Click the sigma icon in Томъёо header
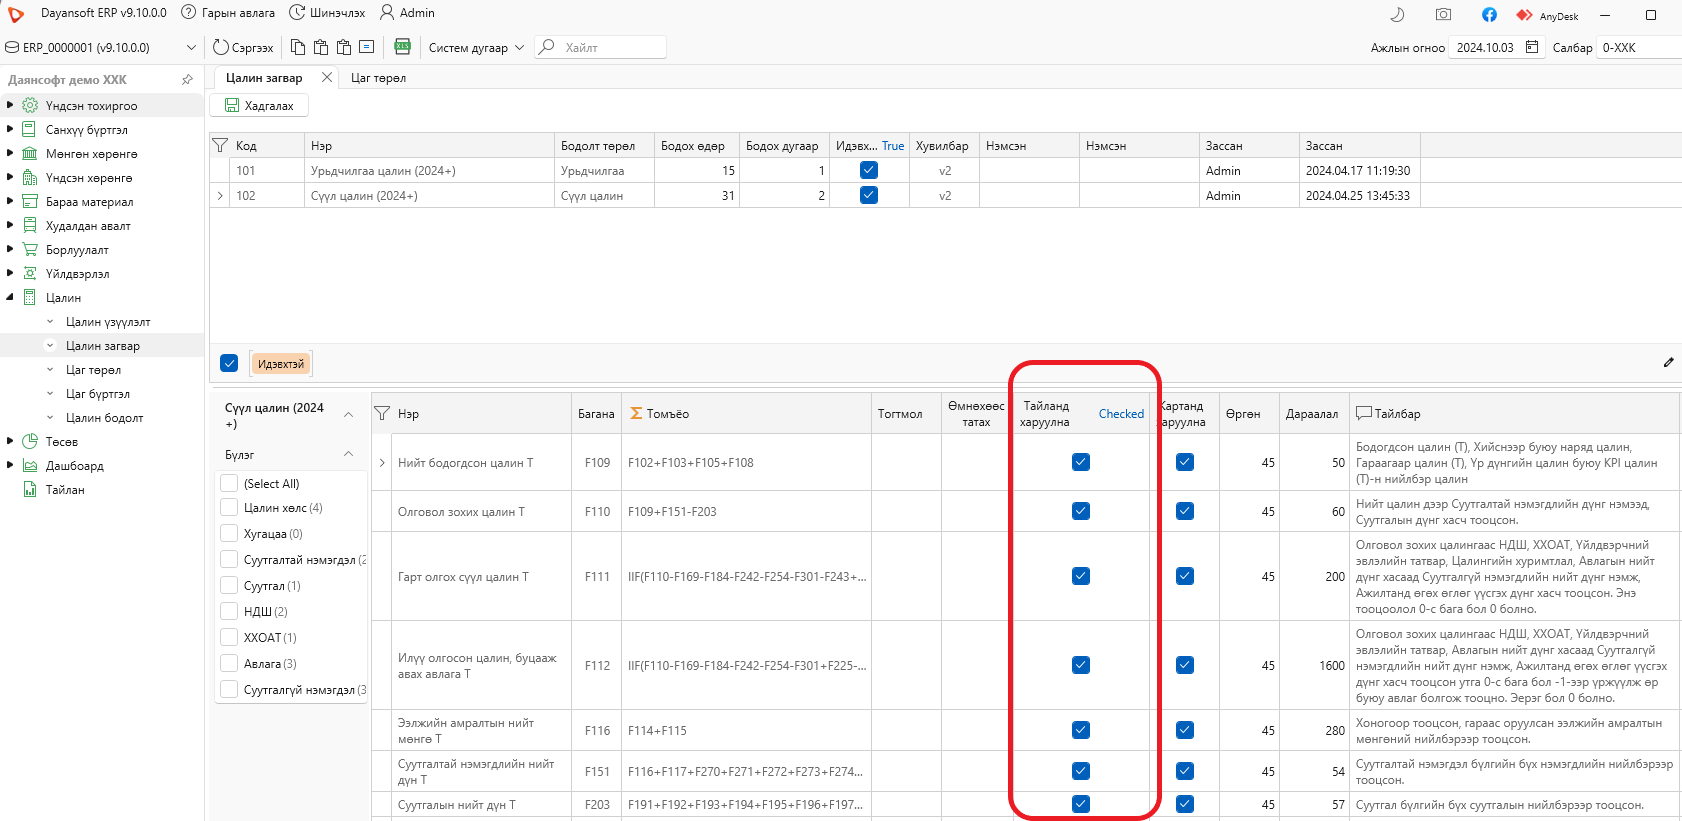 (636, 413)
